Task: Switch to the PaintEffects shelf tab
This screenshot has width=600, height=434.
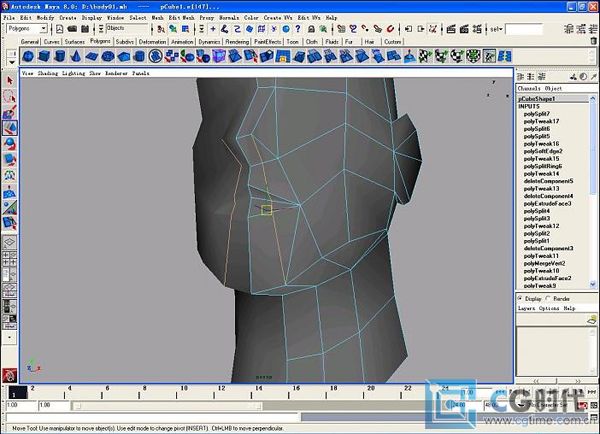Action: (x=267, y=42)
